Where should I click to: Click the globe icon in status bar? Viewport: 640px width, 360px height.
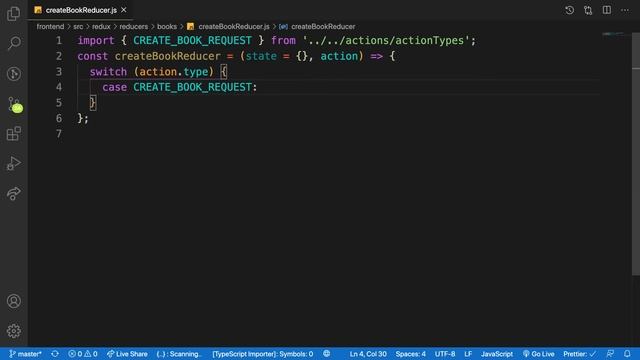point(327,354)
